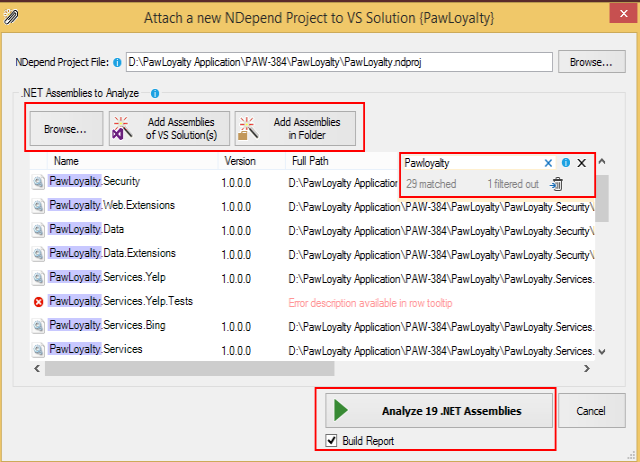The width and height of the screenshot is (640, 462).
Task: Click the horizontal scrollbar right arrow
Action: click(587, 369)
